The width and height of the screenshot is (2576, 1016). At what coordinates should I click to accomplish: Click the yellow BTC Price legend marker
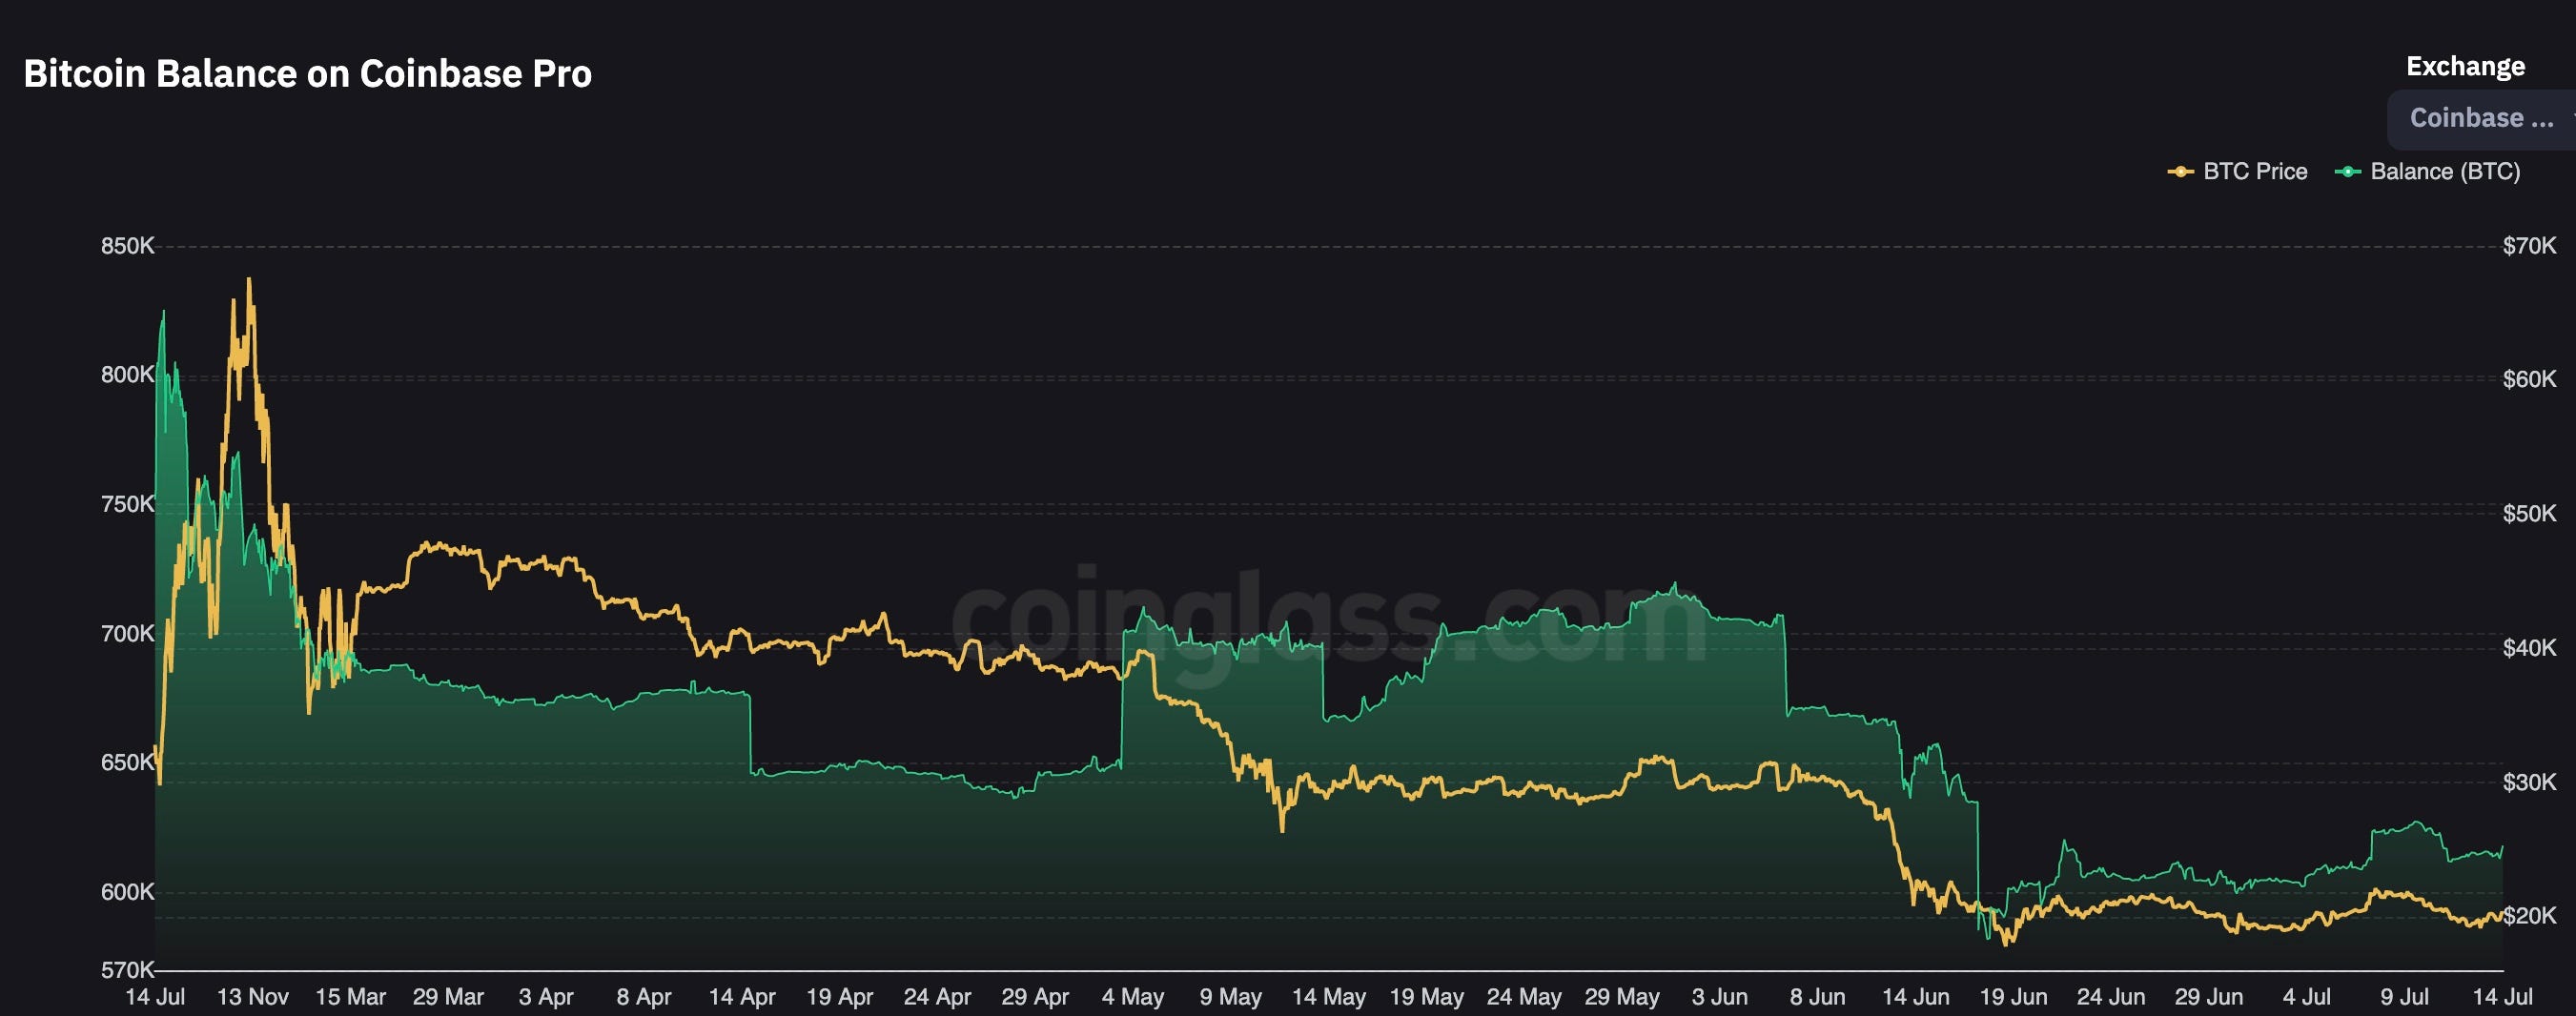tap(2180, 172)
